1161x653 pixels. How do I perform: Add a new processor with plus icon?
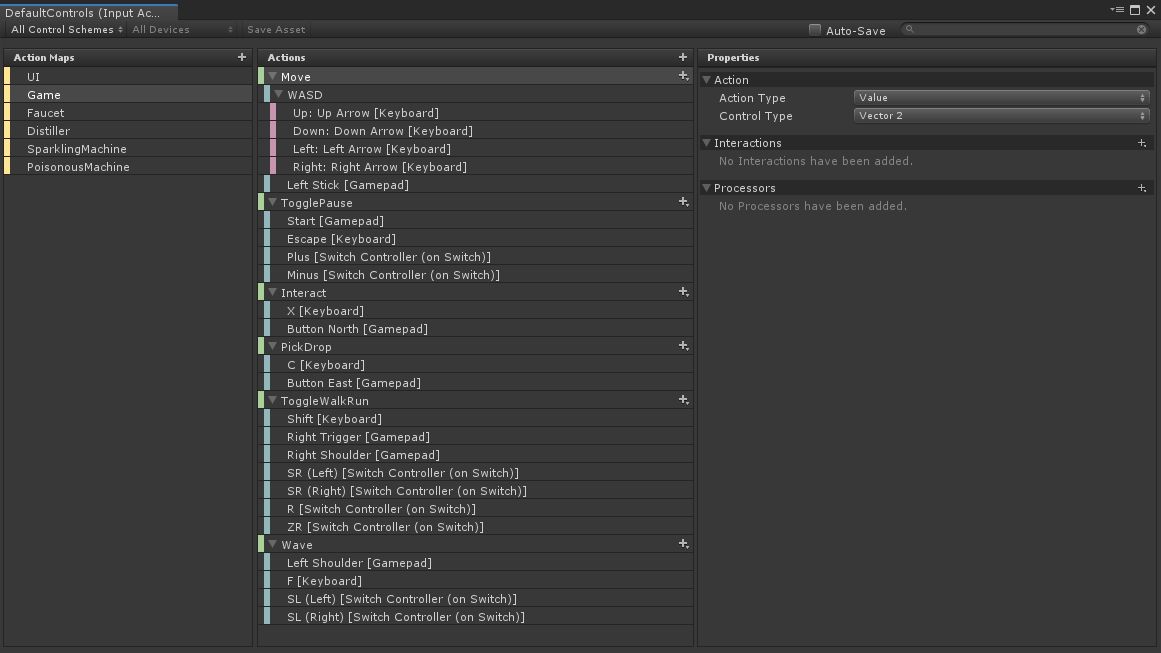[x=1142, y=188]
